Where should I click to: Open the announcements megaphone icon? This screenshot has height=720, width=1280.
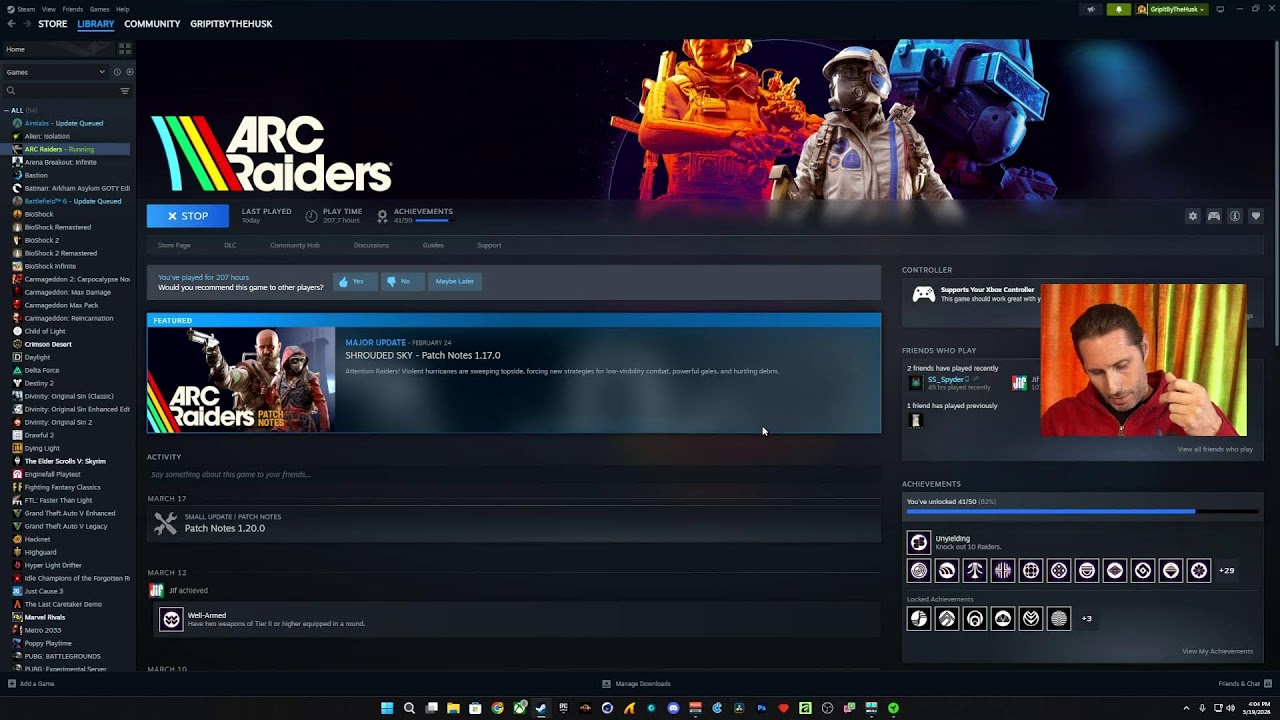[x=1091, y=9]
